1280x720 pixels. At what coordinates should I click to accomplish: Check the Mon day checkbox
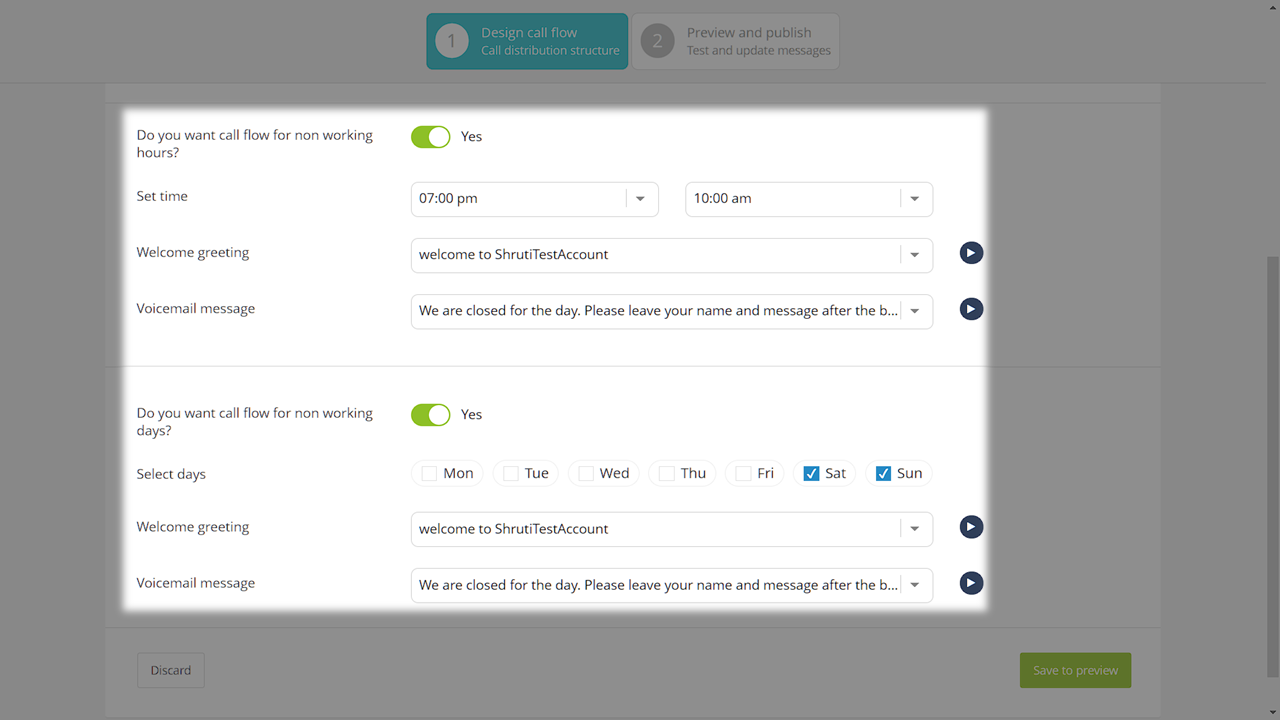[x=430, y=474]
